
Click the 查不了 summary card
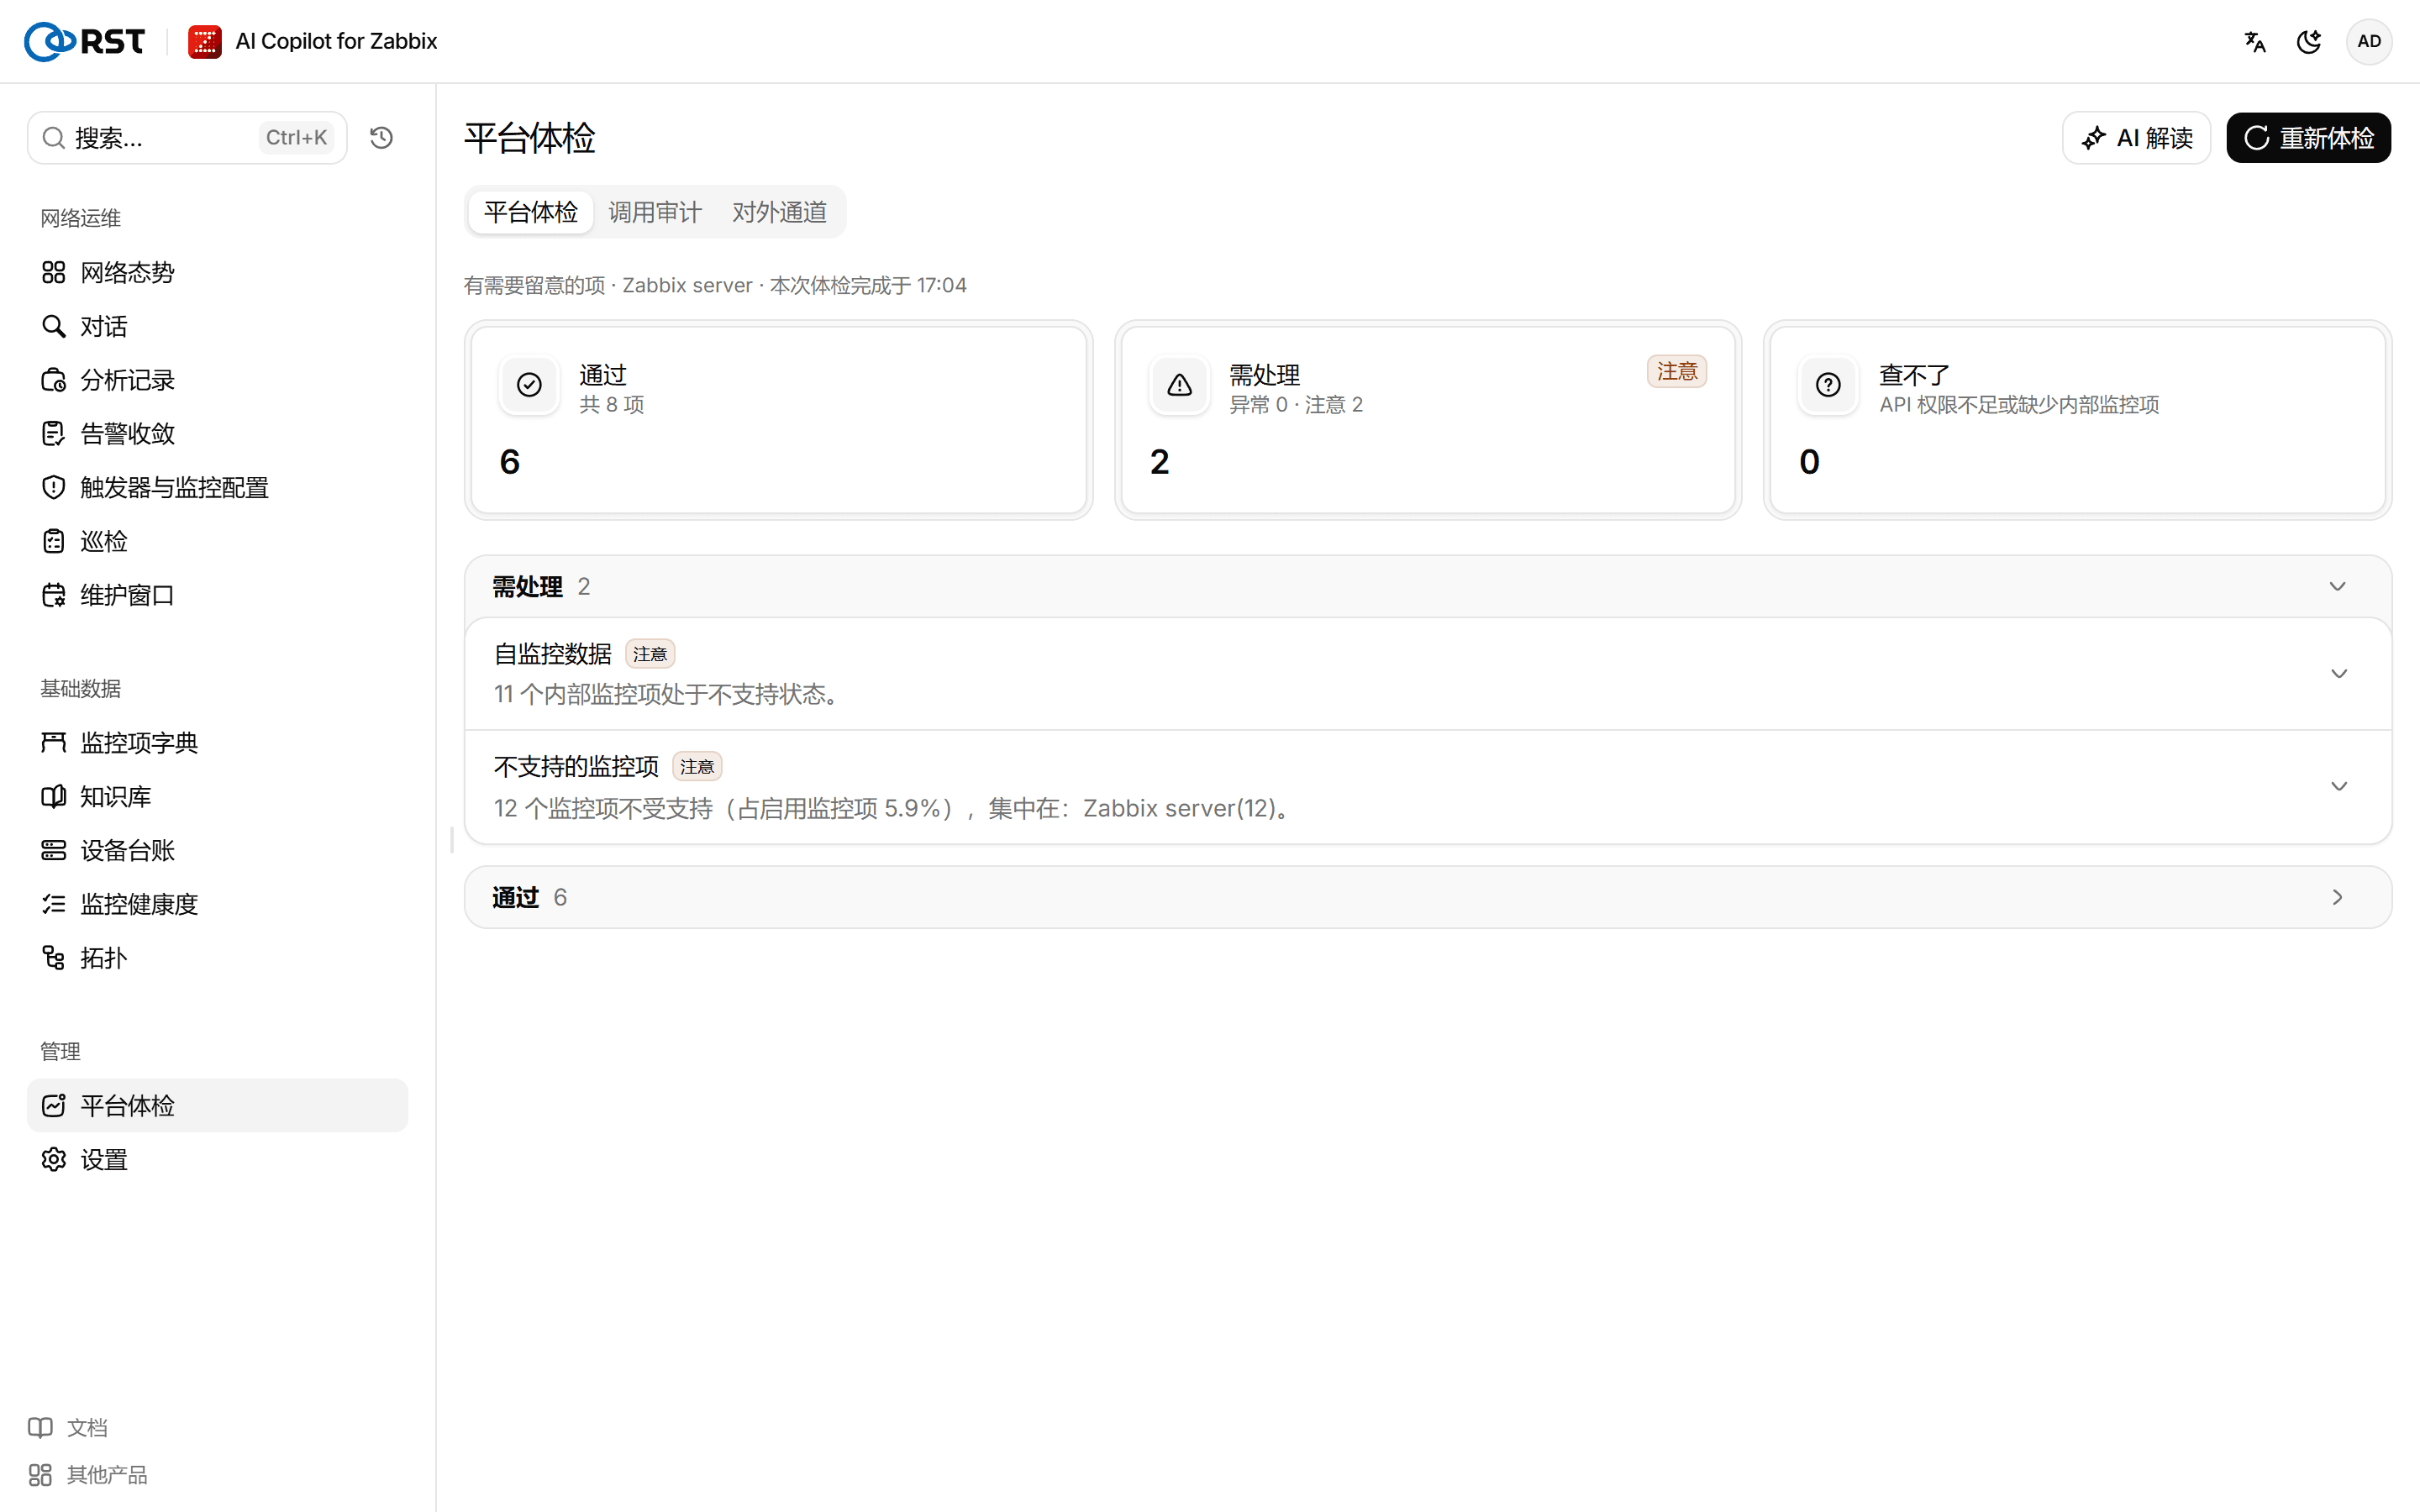(x=2077, y=420)
